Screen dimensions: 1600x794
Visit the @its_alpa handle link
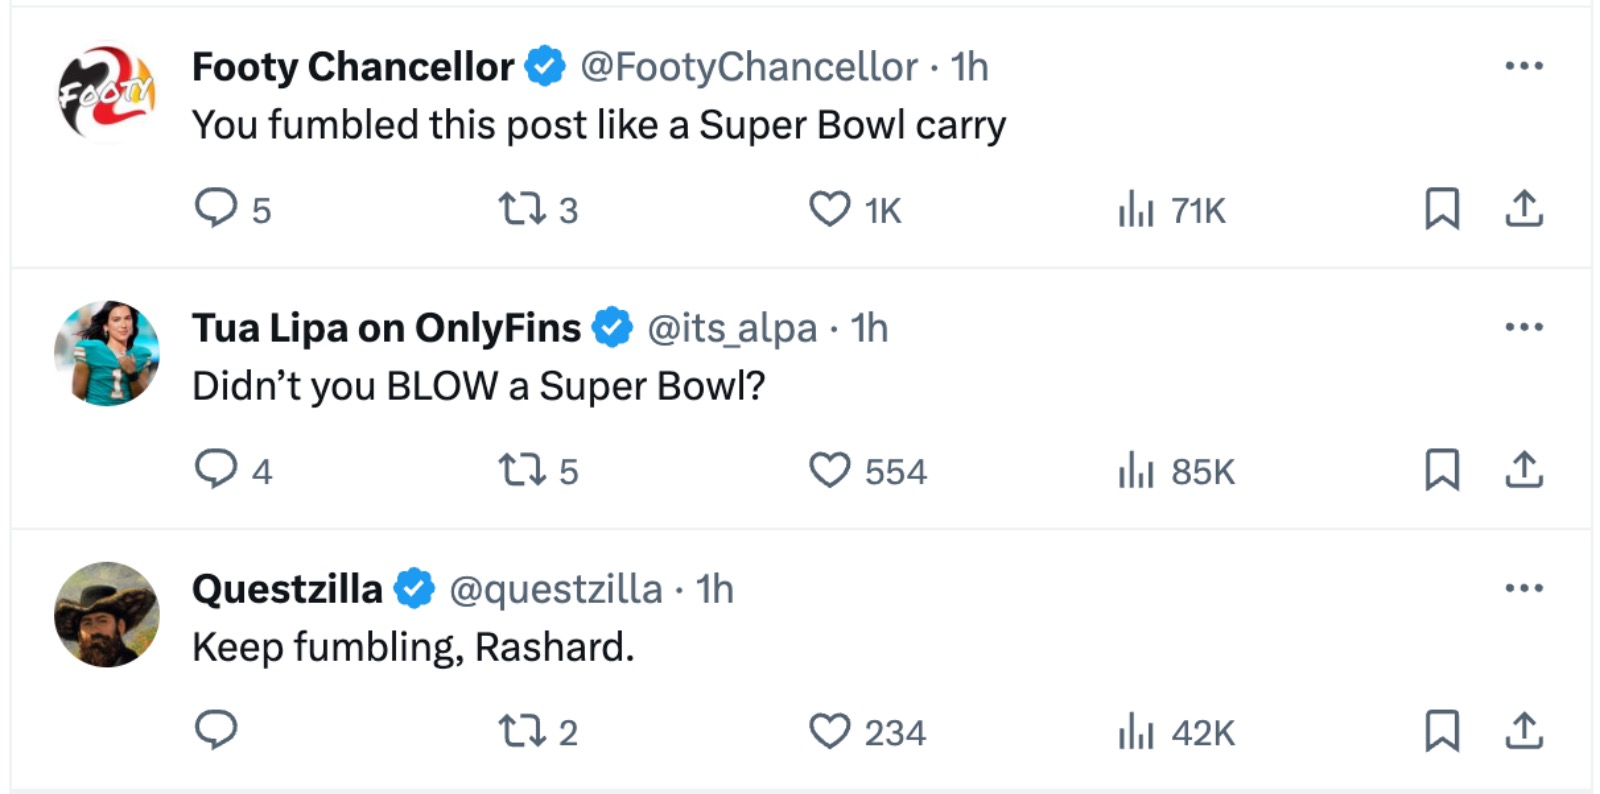[x=732, y=328]
